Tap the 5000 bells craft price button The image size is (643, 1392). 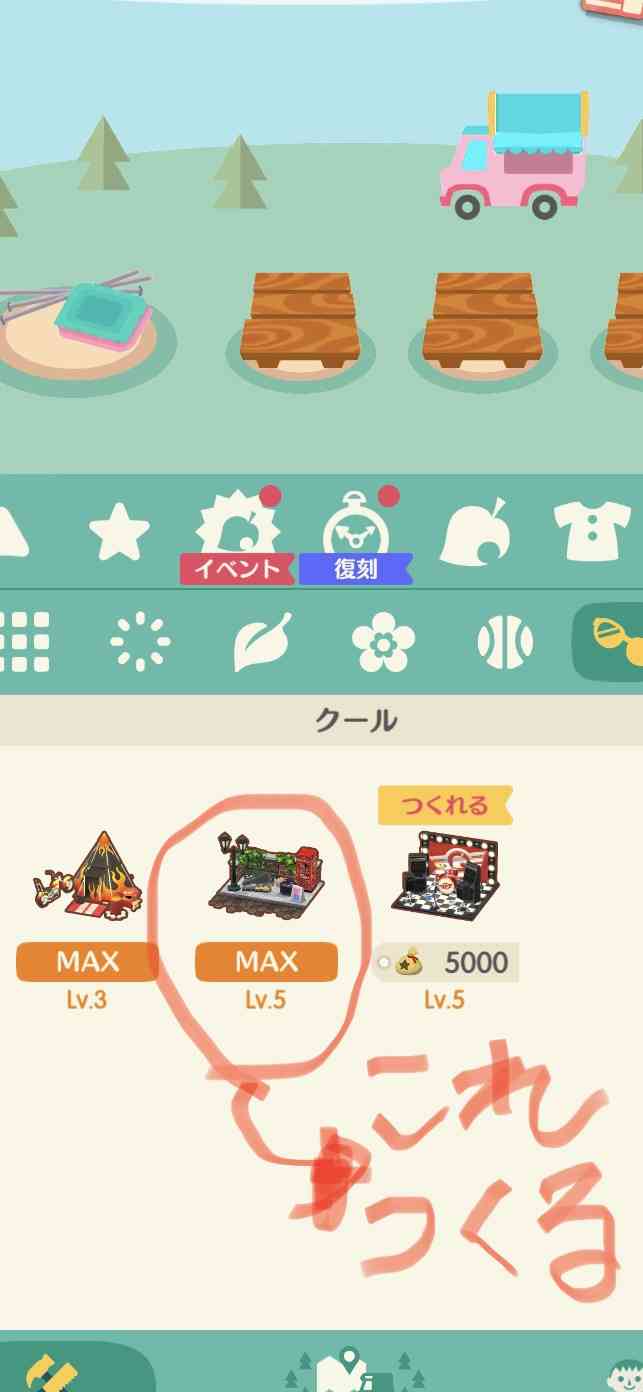[x=447, y=963]
